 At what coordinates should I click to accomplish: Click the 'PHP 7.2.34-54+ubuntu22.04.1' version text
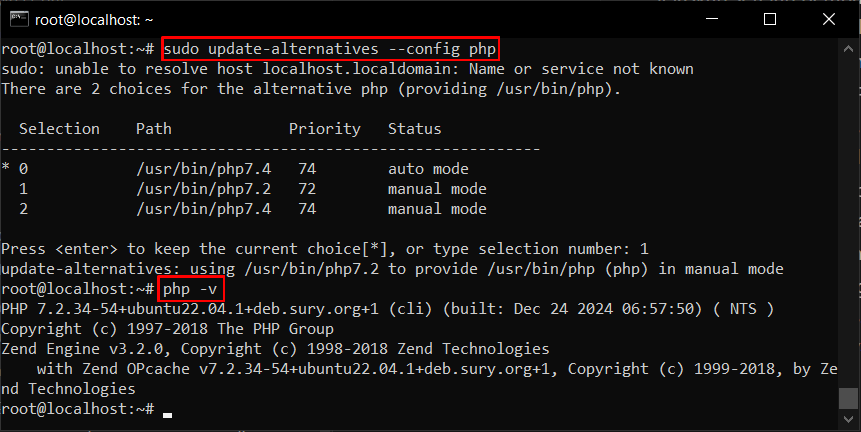tap(190, 309)
